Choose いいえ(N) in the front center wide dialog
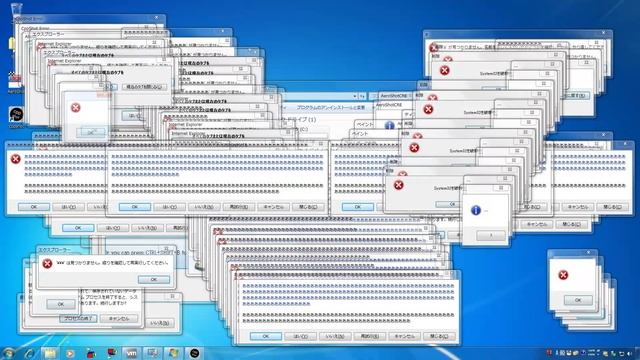640x360 pixels. click(x=204, y=207)
